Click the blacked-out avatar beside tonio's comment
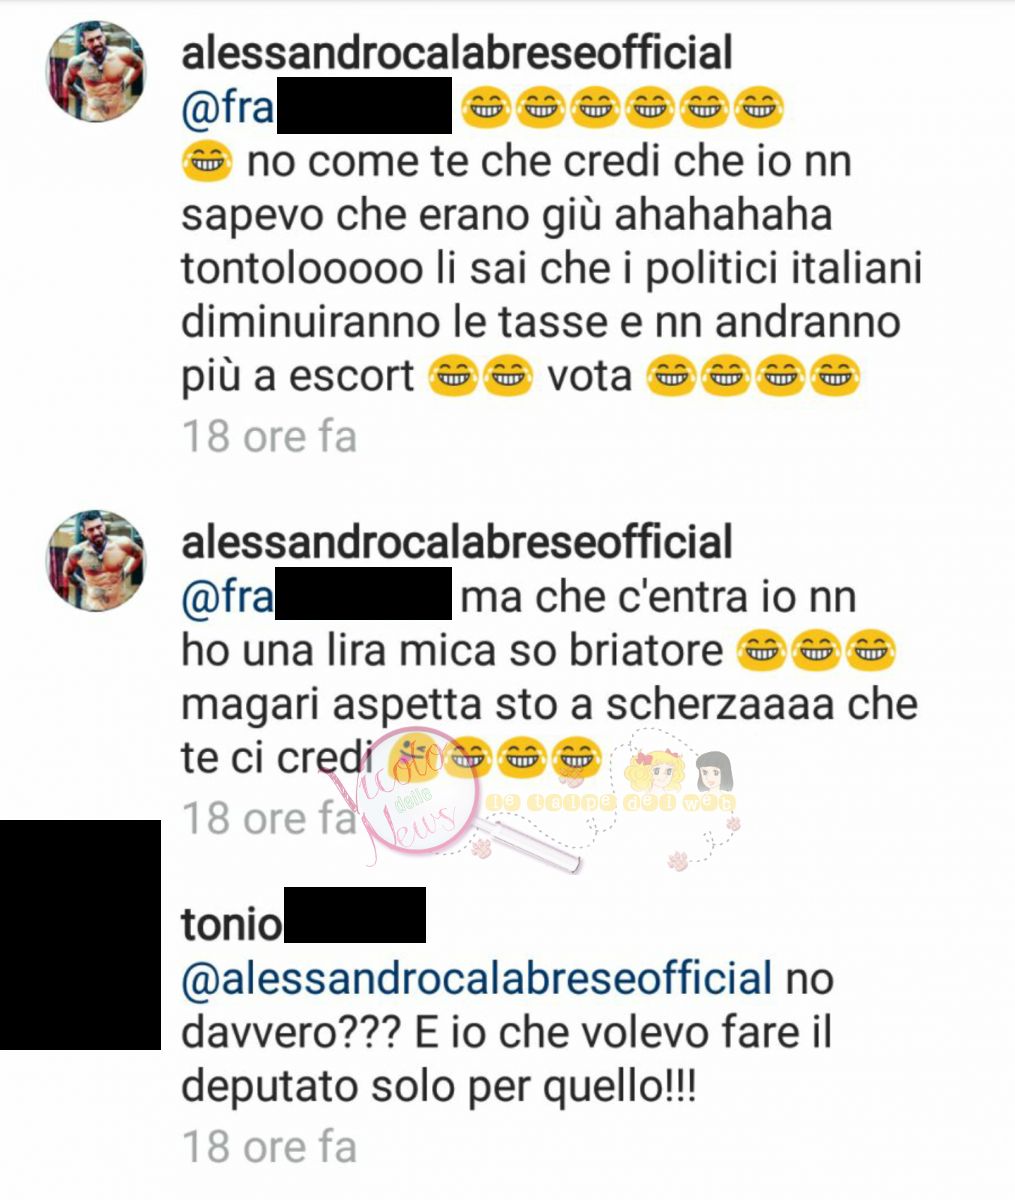Screen dimensions: 1015x1200 tap(80, 934)
